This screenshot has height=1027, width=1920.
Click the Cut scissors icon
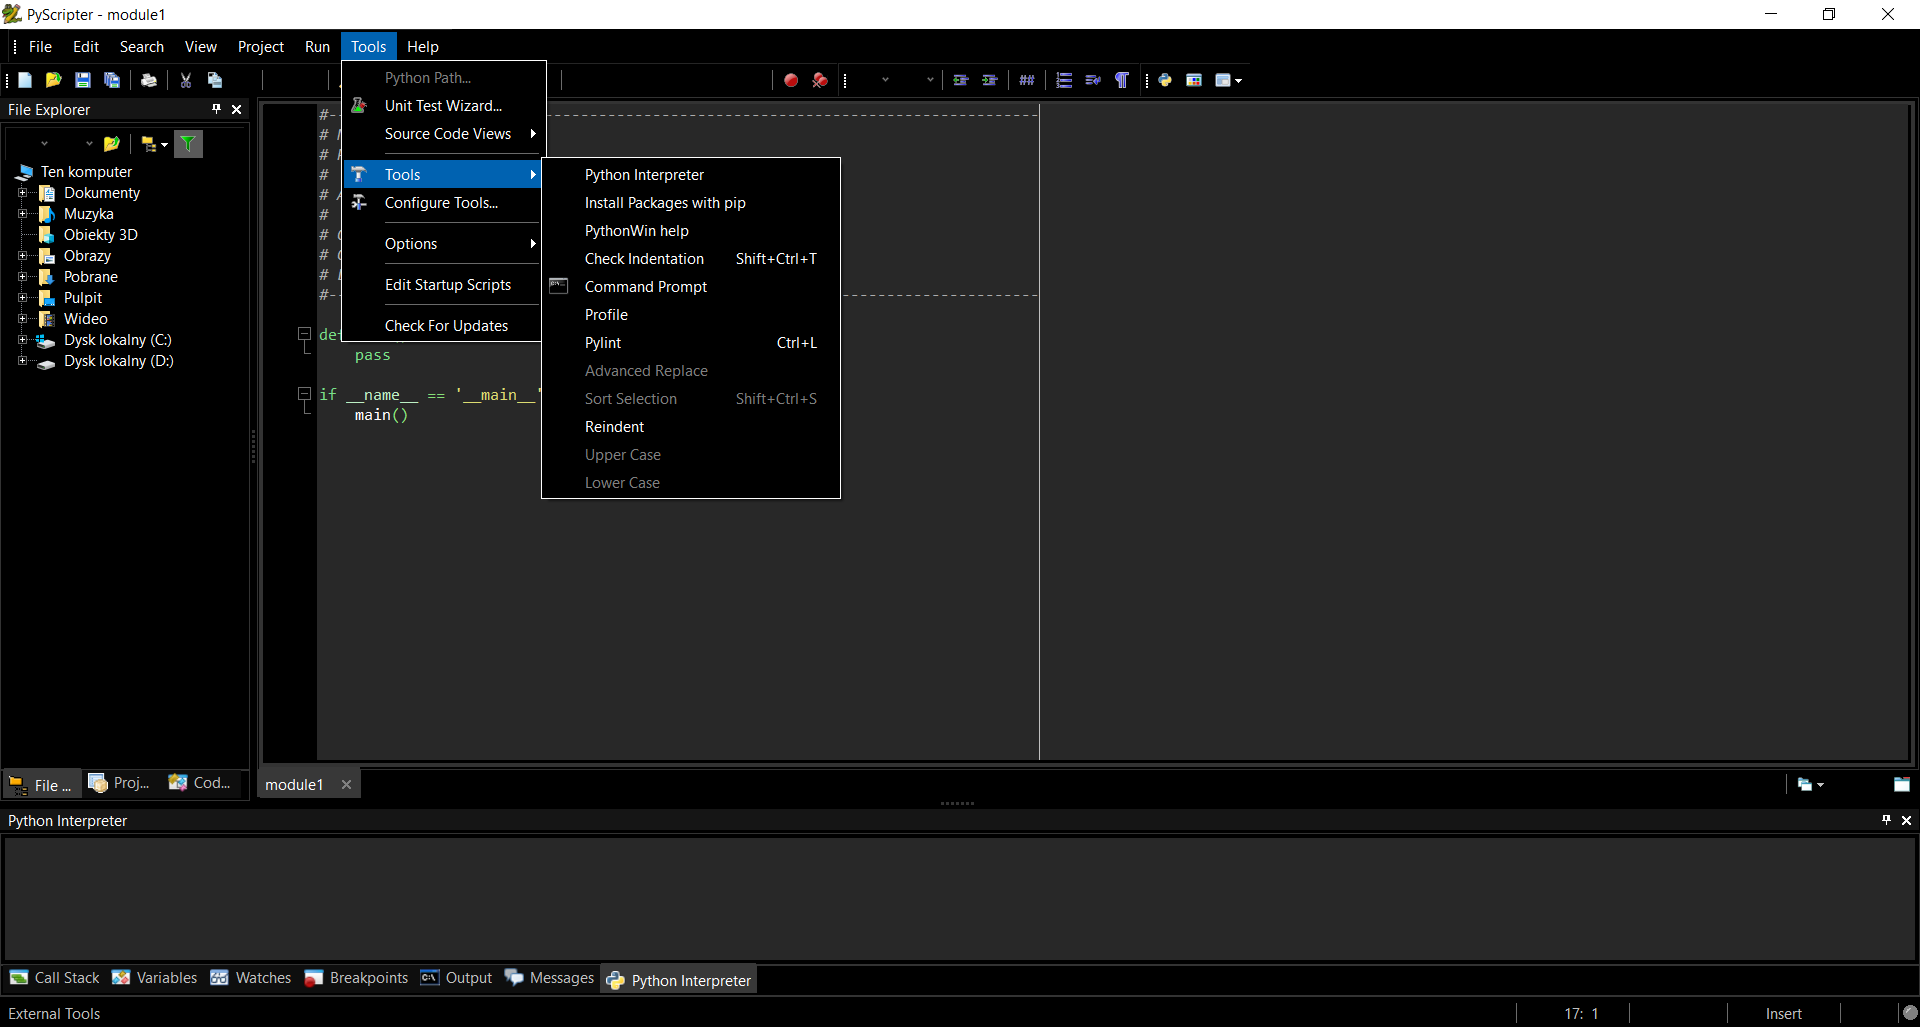point(186,80)
